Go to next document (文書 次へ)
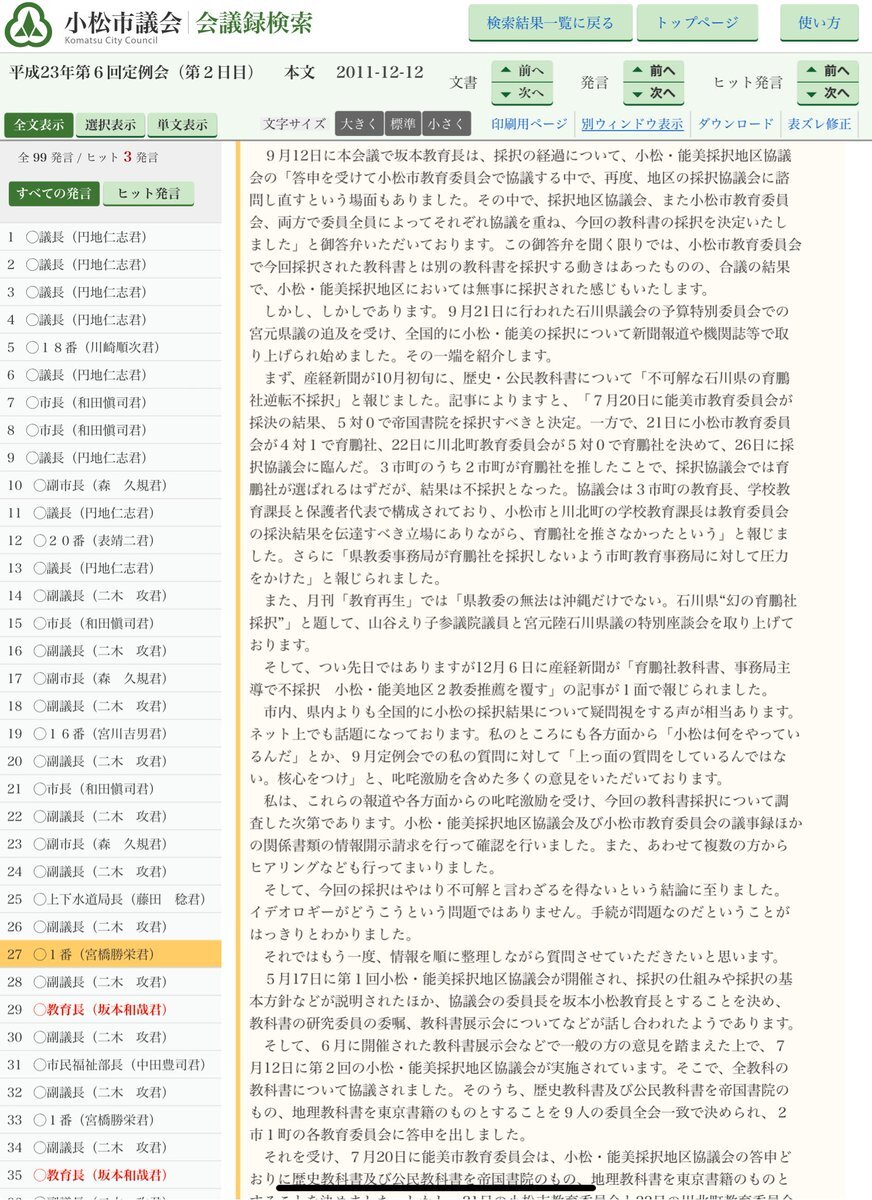This screenshot has height=1200, width=872. pyautogui.click(x=522, y=94)
